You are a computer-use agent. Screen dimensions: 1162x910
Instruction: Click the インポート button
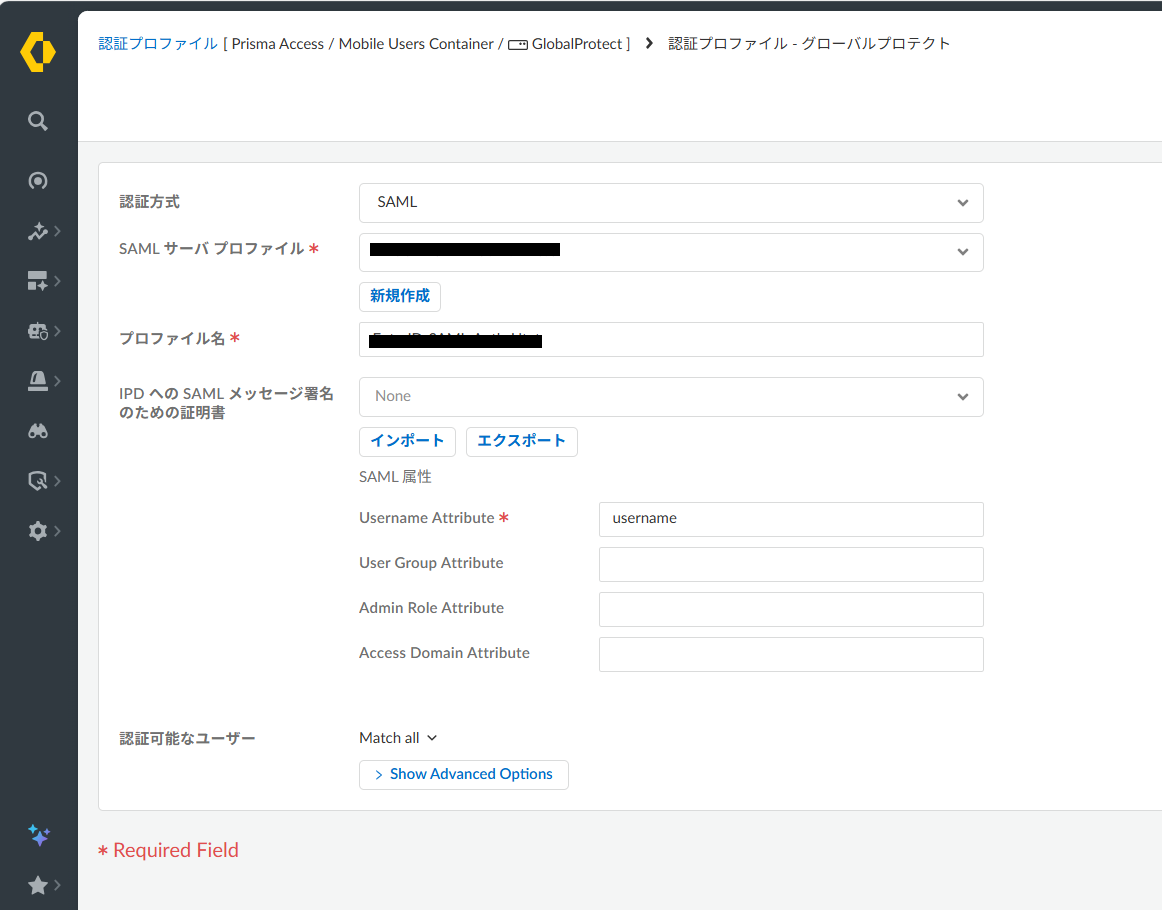tap(407, 441)
